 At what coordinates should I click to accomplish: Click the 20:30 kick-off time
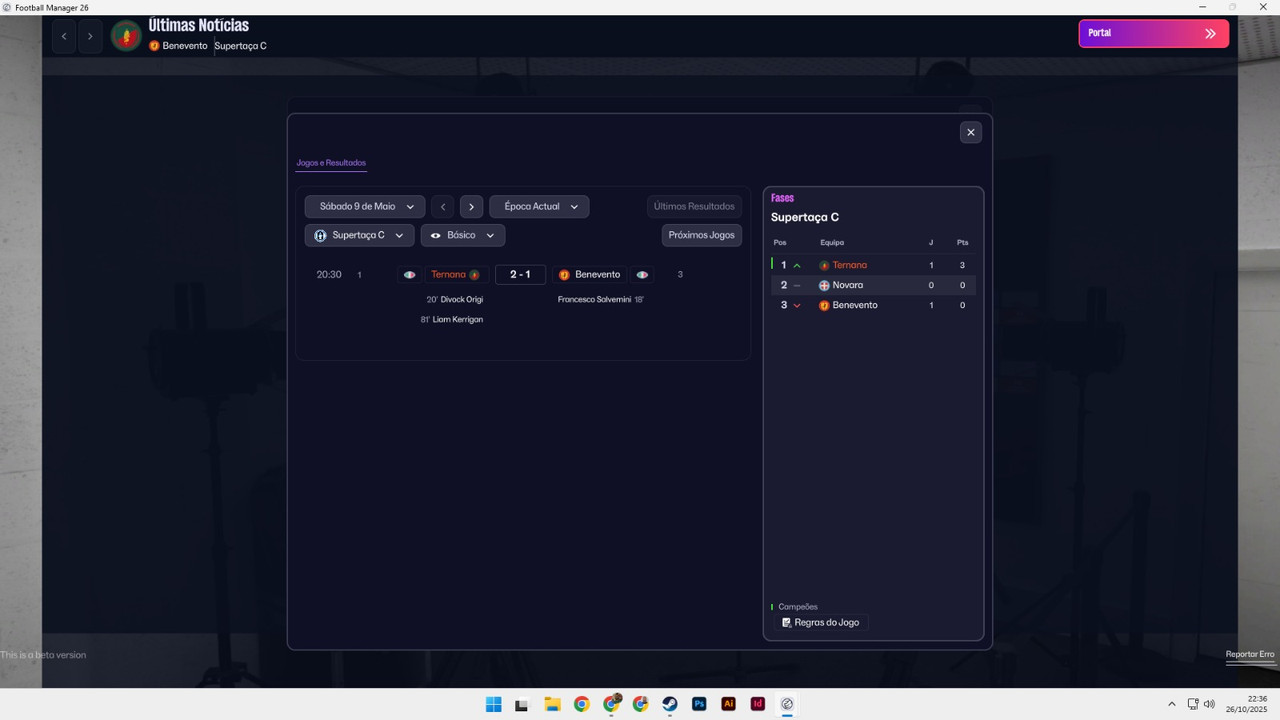tap(329, 274)
